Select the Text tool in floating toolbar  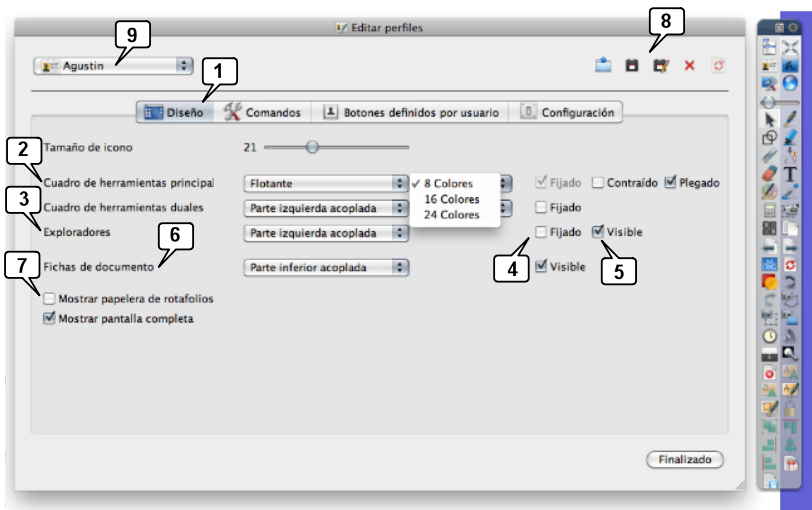(x=791, y=174)
